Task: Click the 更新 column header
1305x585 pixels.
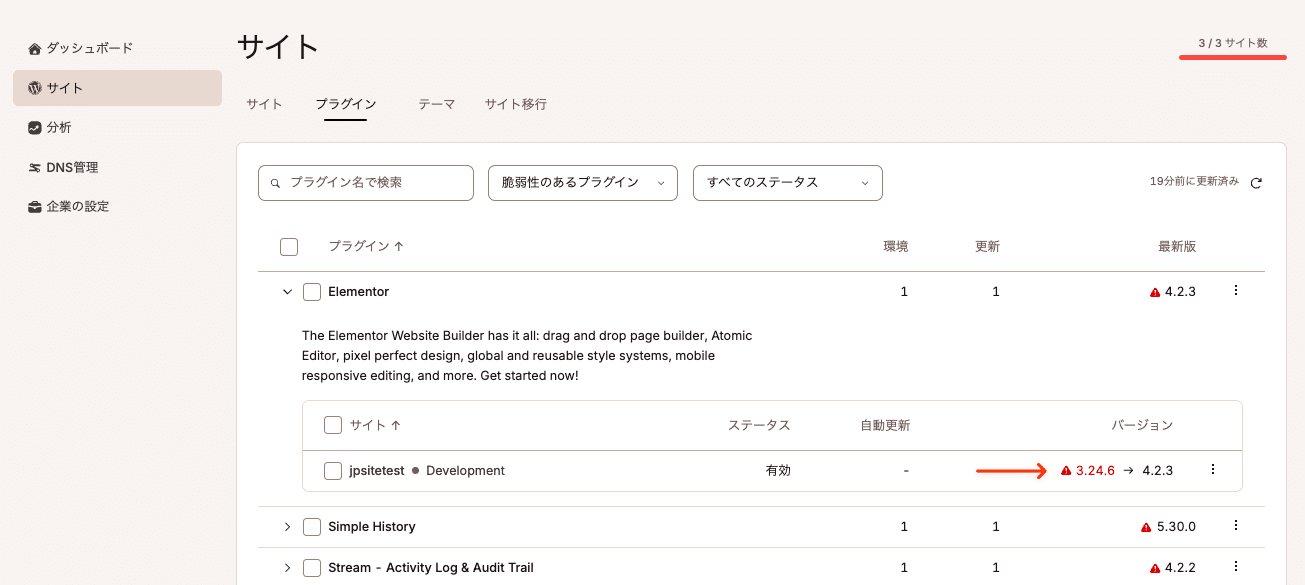Action: pos(987,247)
